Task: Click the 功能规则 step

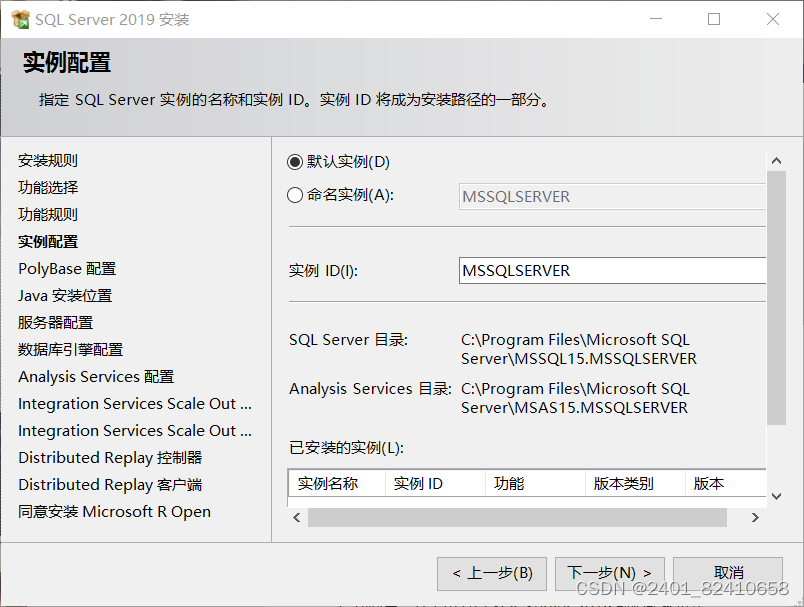Action: [48, 214]
